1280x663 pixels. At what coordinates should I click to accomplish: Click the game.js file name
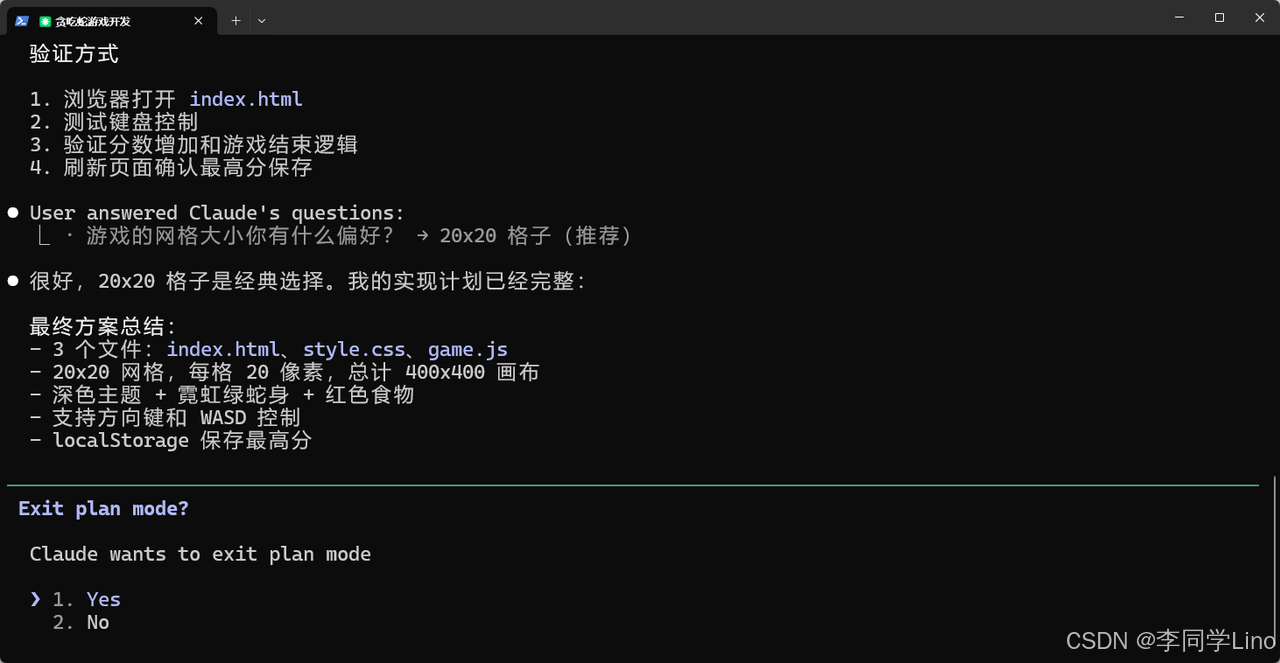pyautogui.click(x=467, y=349)
